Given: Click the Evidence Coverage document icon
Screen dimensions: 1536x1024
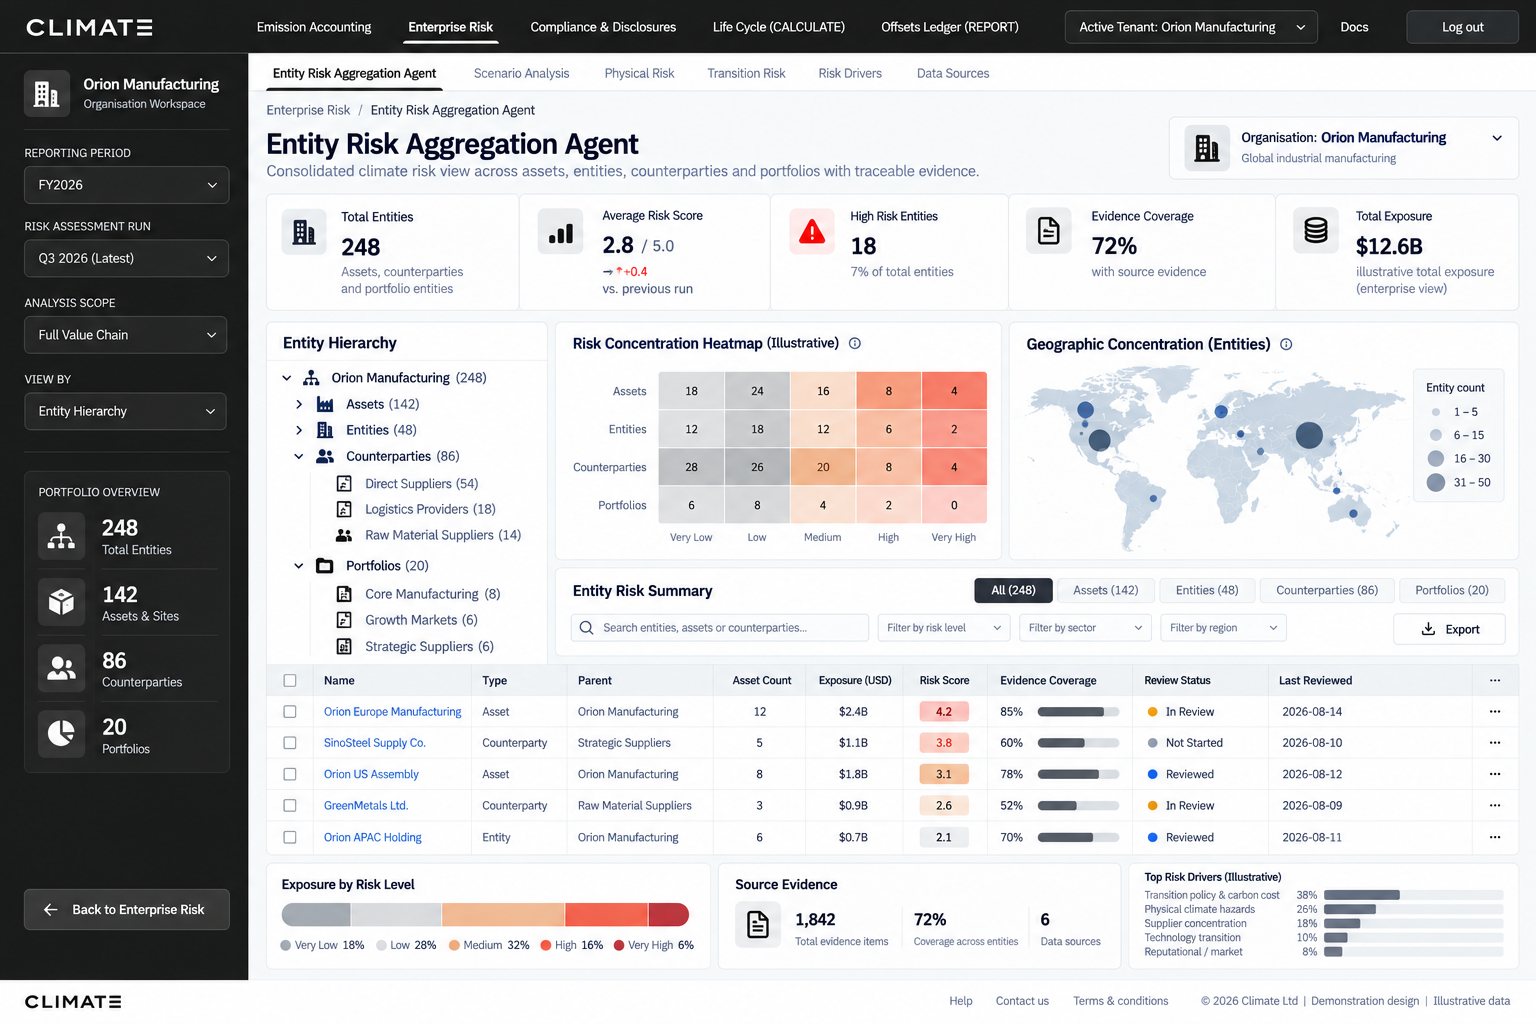Looking at the screenshot, I should click(1049, 232).
